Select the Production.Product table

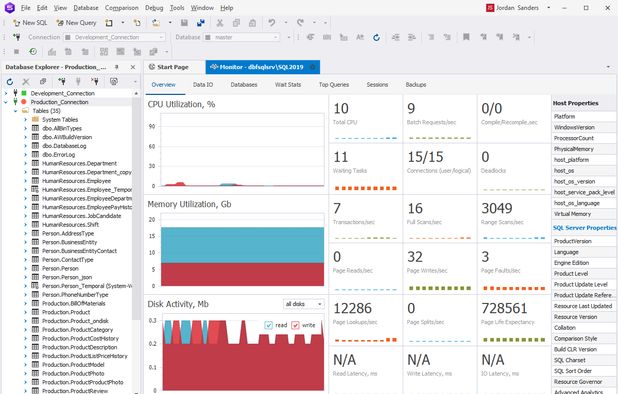[x=66, y=312]
